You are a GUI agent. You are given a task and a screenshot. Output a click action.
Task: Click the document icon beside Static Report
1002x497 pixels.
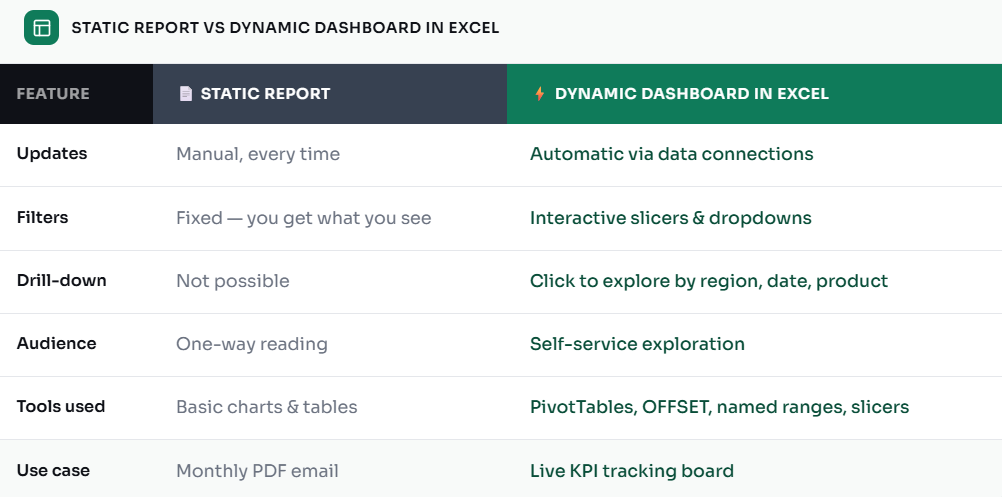point(185,94)
